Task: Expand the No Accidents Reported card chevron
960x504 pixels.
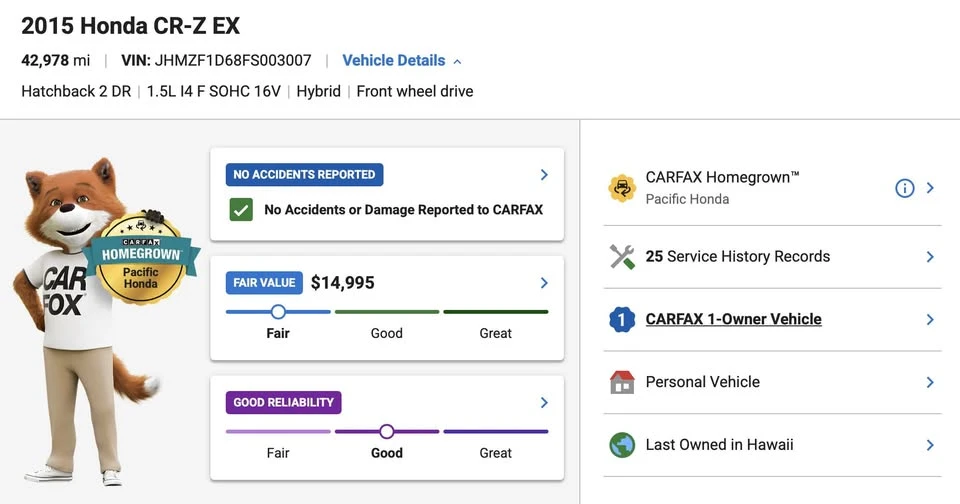Action: tap(544, 175)
